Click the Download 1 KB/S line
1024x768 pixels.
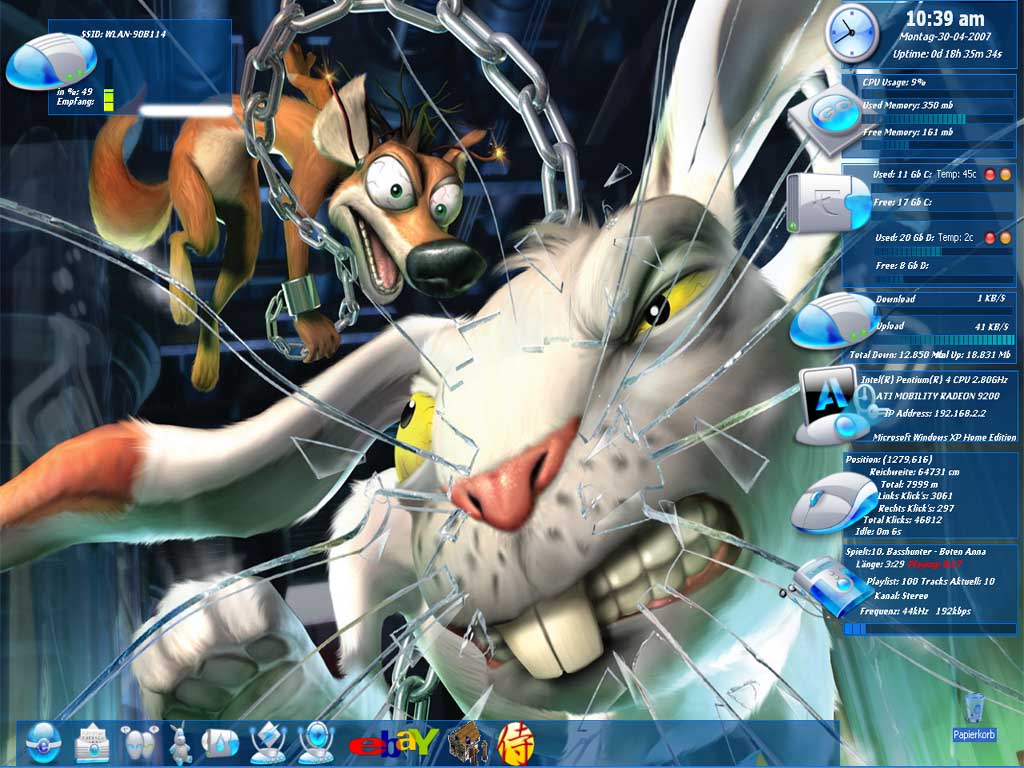[941, 298]
